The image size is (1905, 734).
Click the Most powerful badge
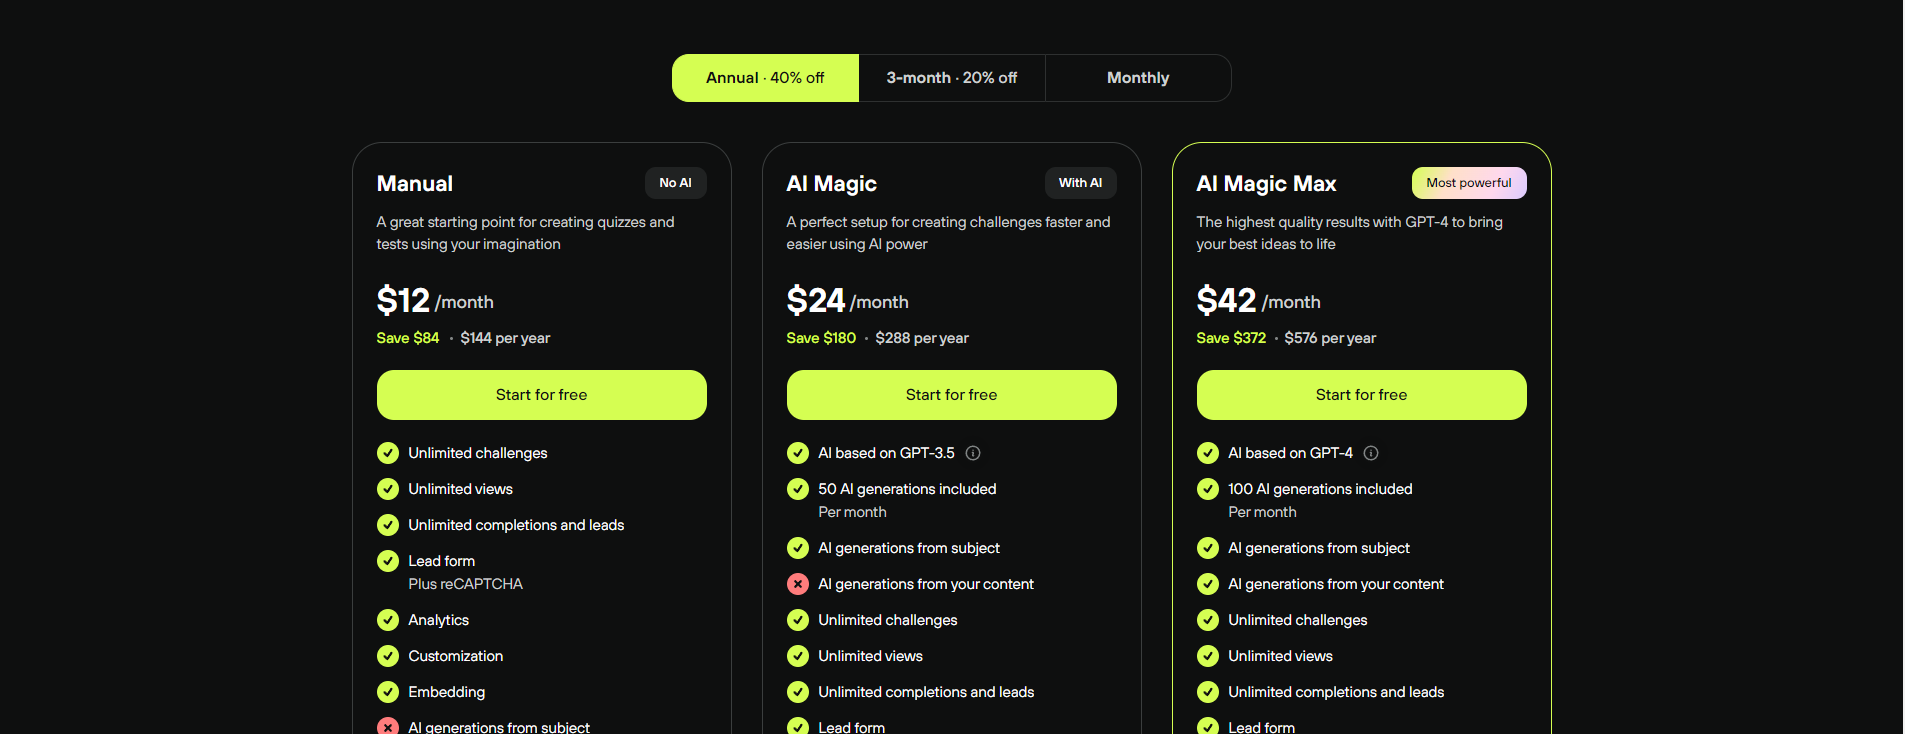1469,183
